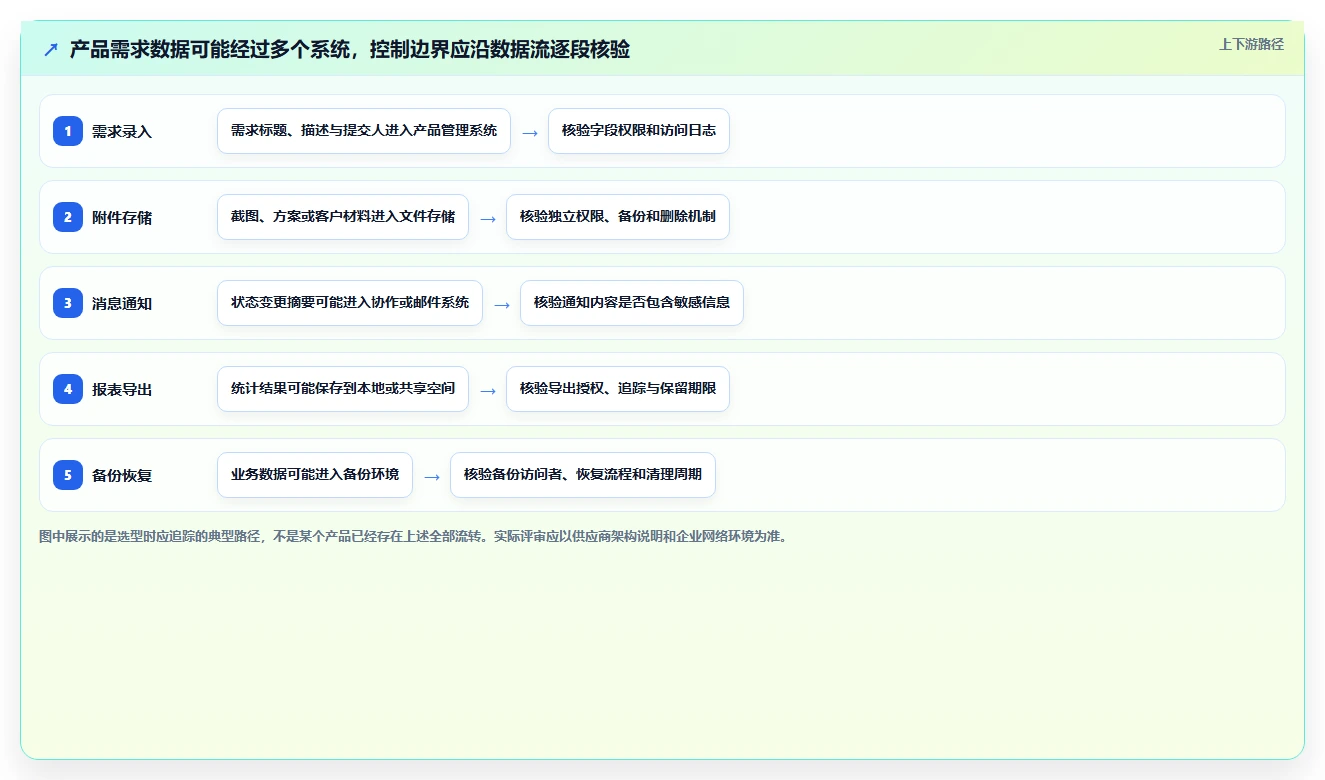Click the 统计结果可能保存到本地或共享空间 box

343,389
